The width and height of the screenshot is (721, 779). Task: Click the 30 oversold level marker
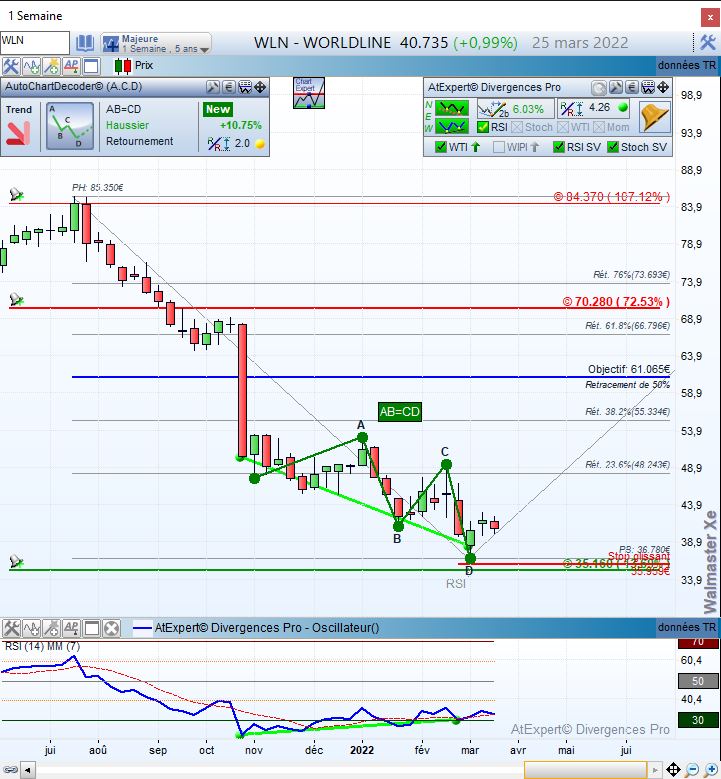tap(698, 720)
